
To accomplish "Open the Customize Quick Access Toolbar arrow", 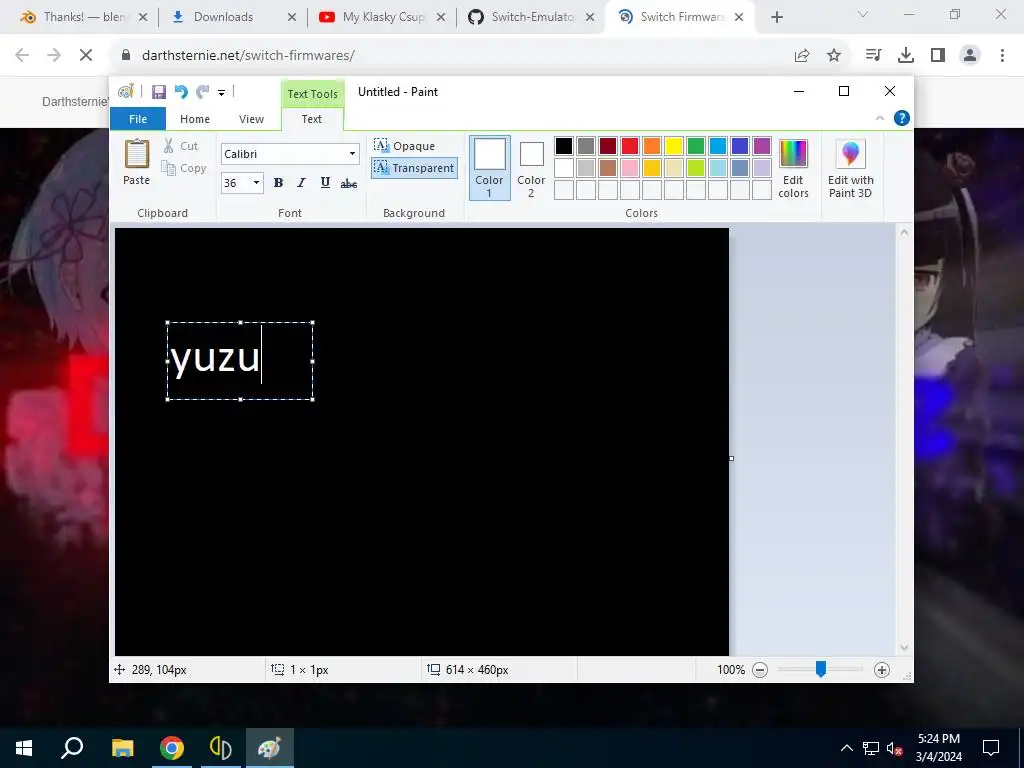I will click(x=221, y=93).
